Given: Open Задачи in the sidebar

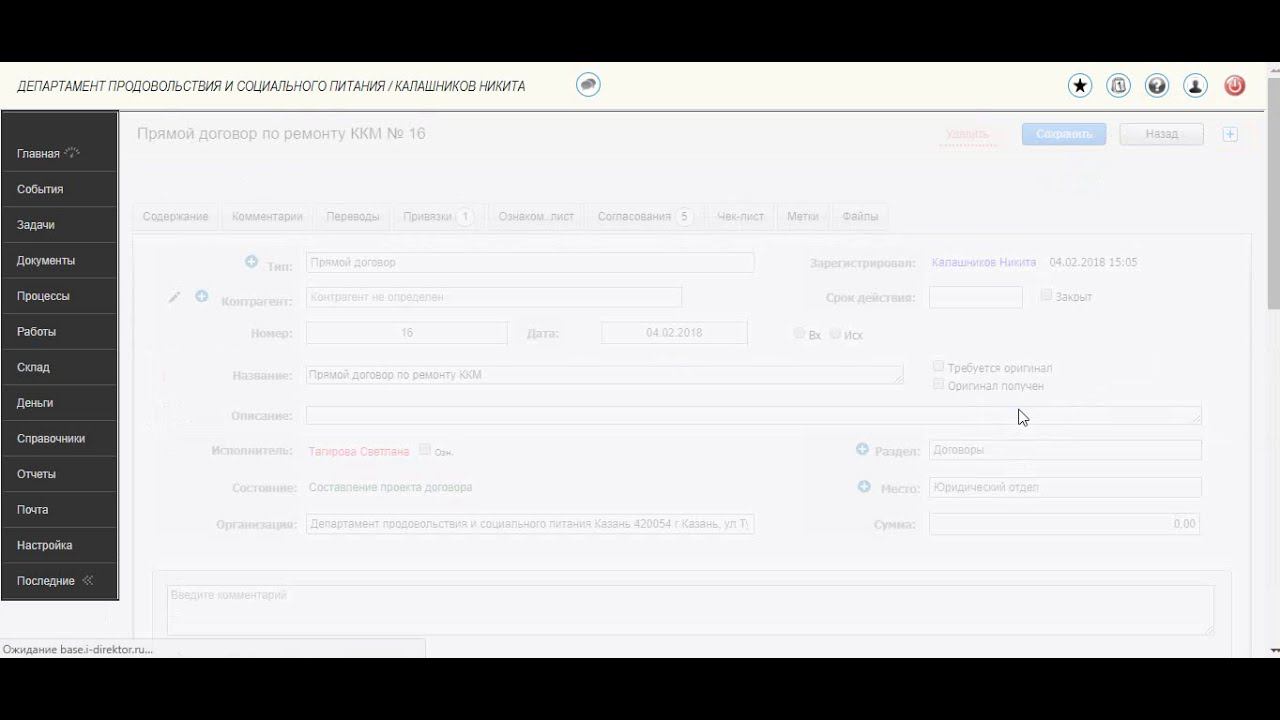Looking at the screenshot, I should (x=60, y=225).
